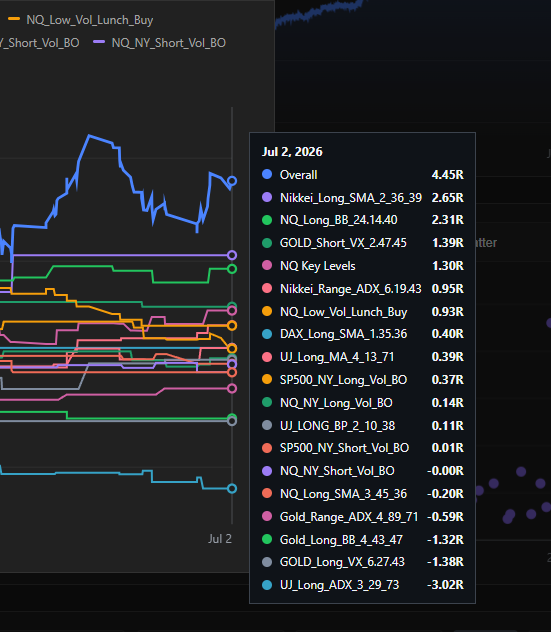This screenshot has height=632, width=551.
Task: Select SP500_NY_Short_Vol_BO tooltip entry
Action: pyautogui.click(x=344, y=448)
